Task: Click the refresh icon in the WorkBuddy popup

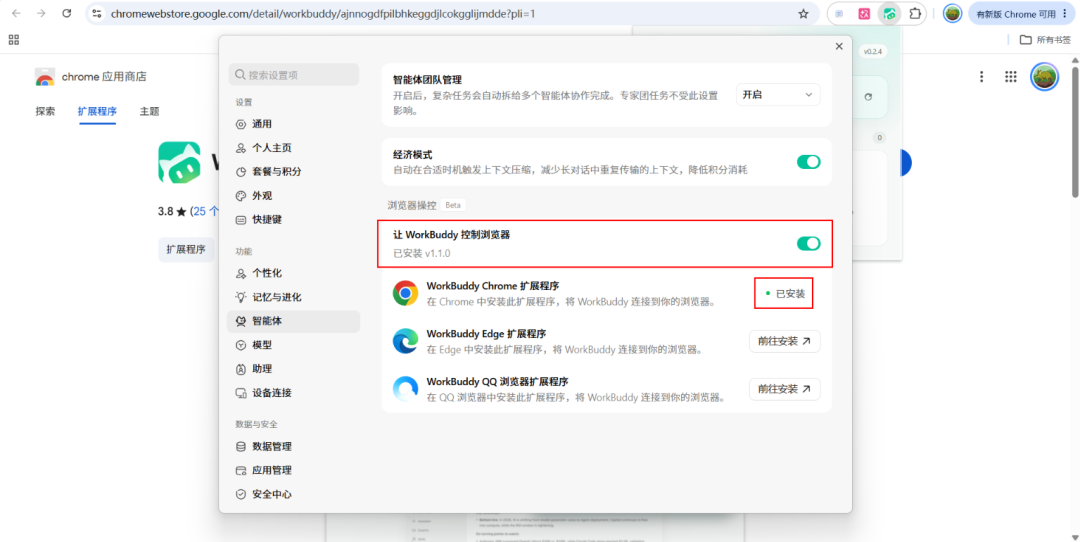Action: [x=868, y=97]
